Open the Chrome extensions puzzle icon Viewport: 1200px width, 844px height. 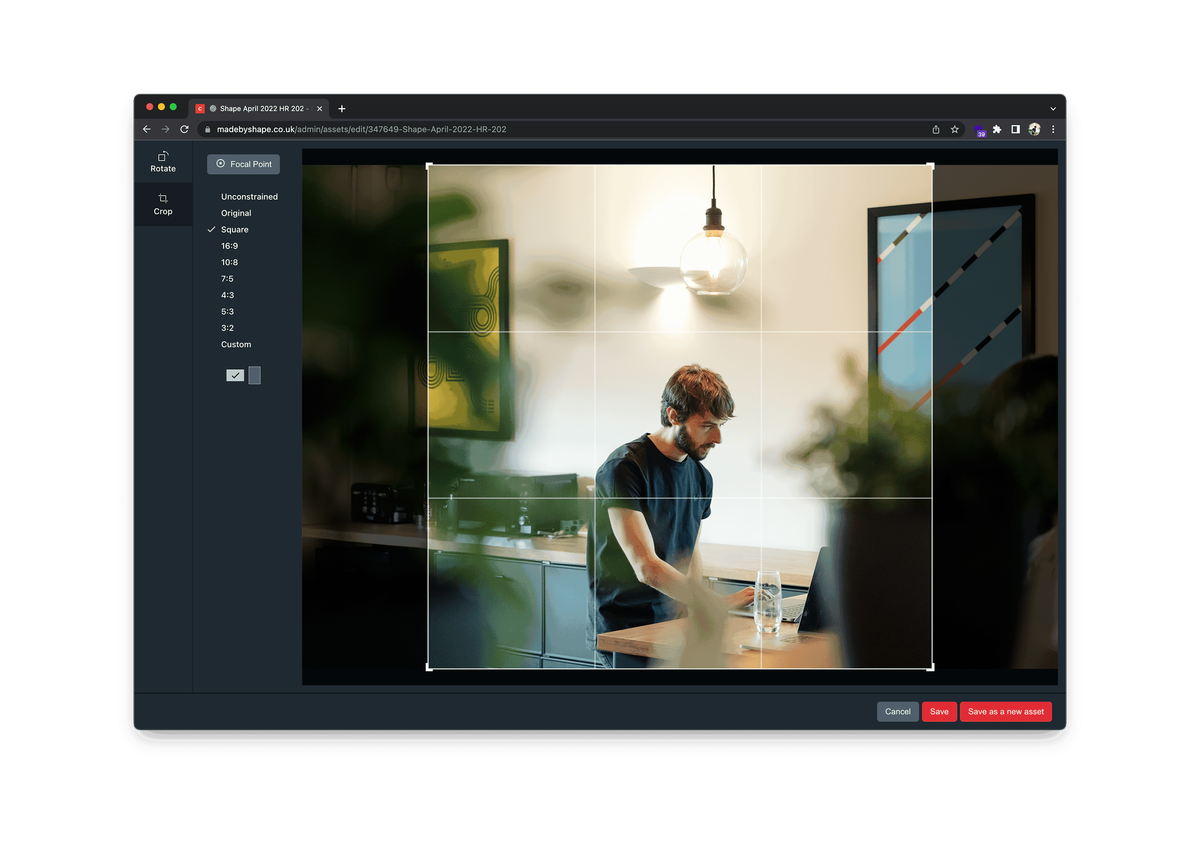pos(996,129)
